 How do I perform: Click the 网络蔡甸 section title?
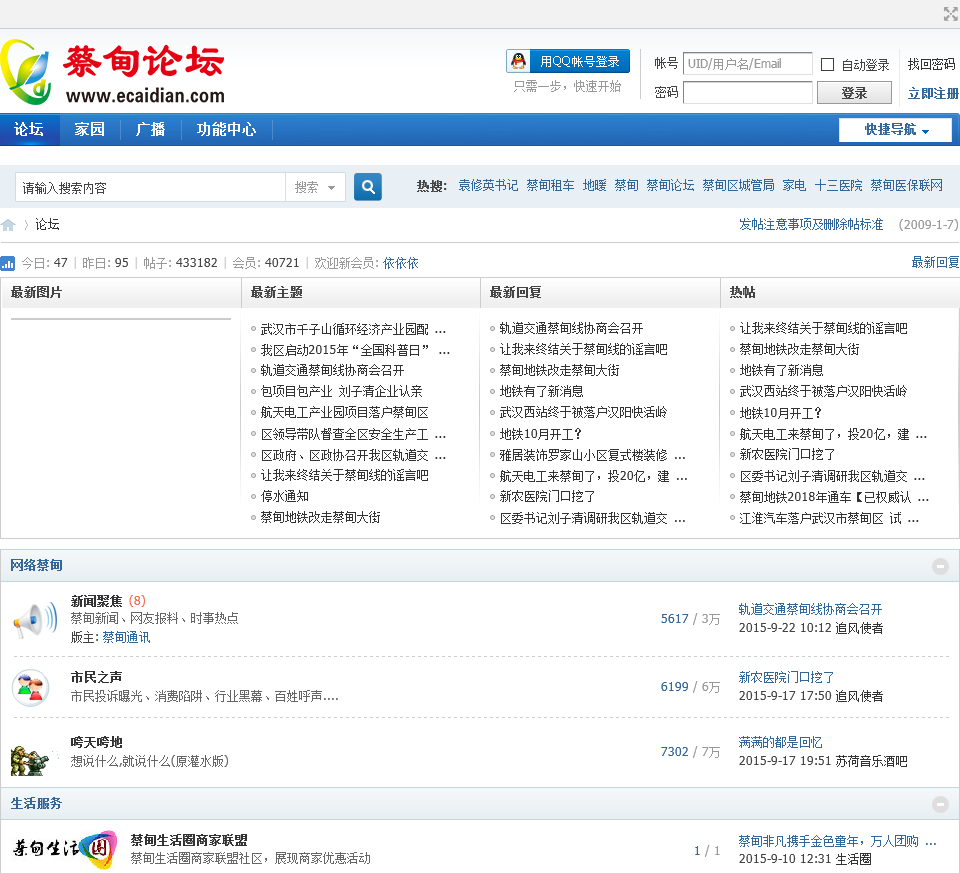(x=36, y=566)
